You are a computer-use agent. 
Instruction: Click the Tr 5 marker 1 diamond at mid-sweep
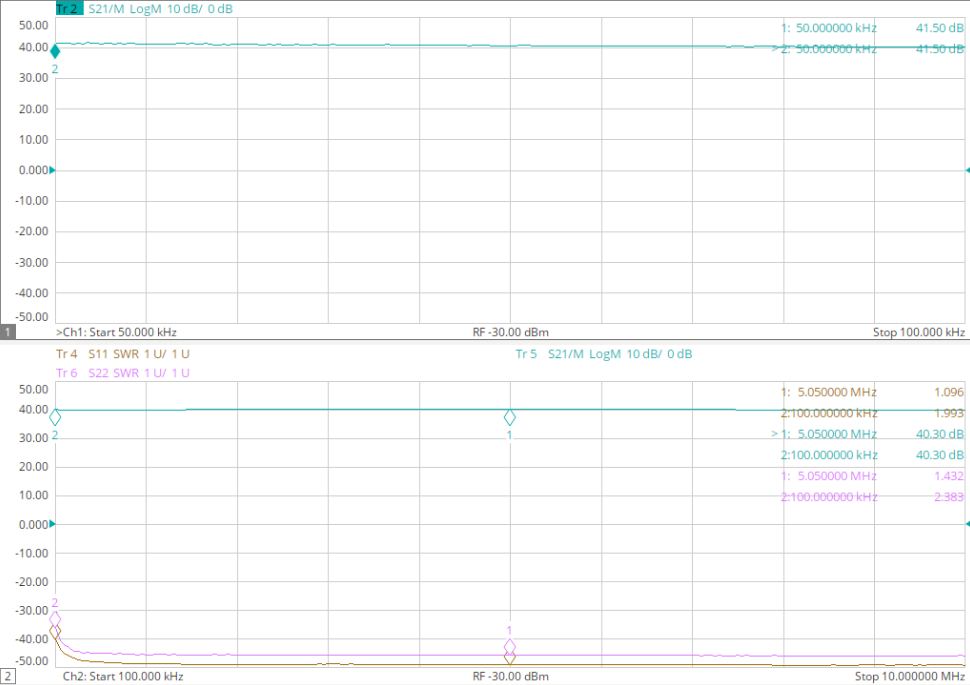pyautogui.click(x=510, y=418)
